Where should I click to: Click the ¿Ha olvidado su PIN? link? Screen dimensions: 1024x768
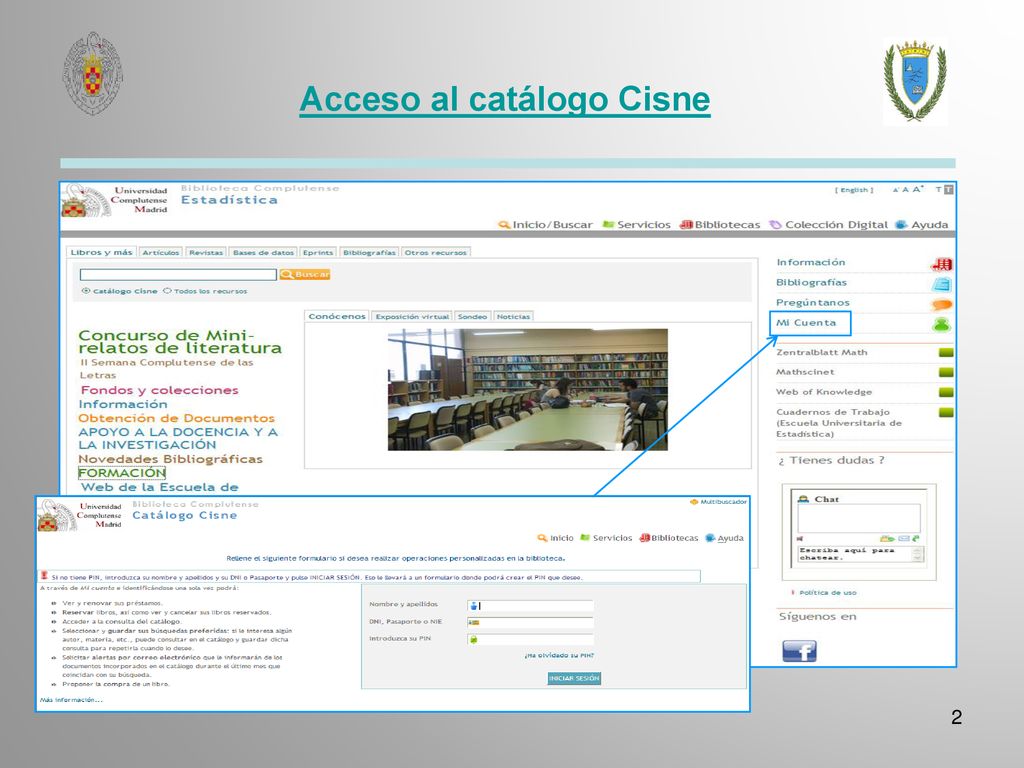coord(559,655)
